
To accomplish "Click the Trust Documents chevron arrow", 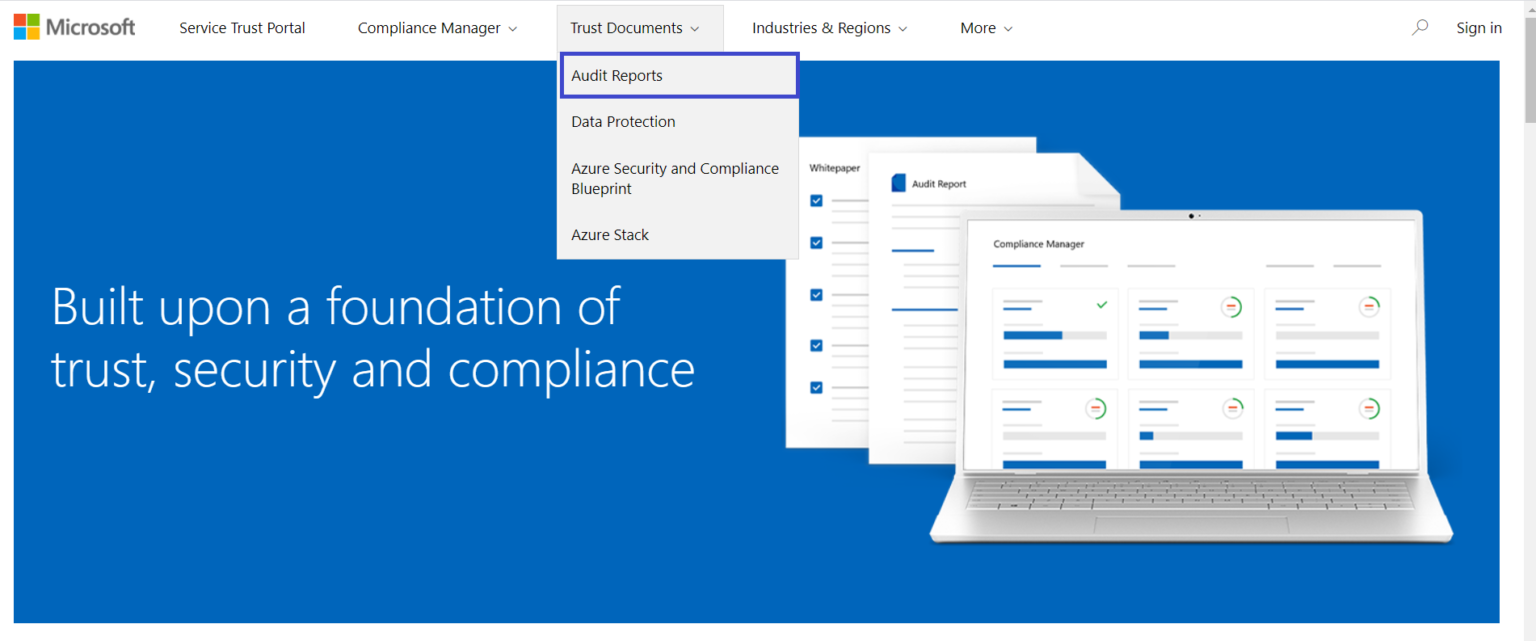I will point(695,28).
